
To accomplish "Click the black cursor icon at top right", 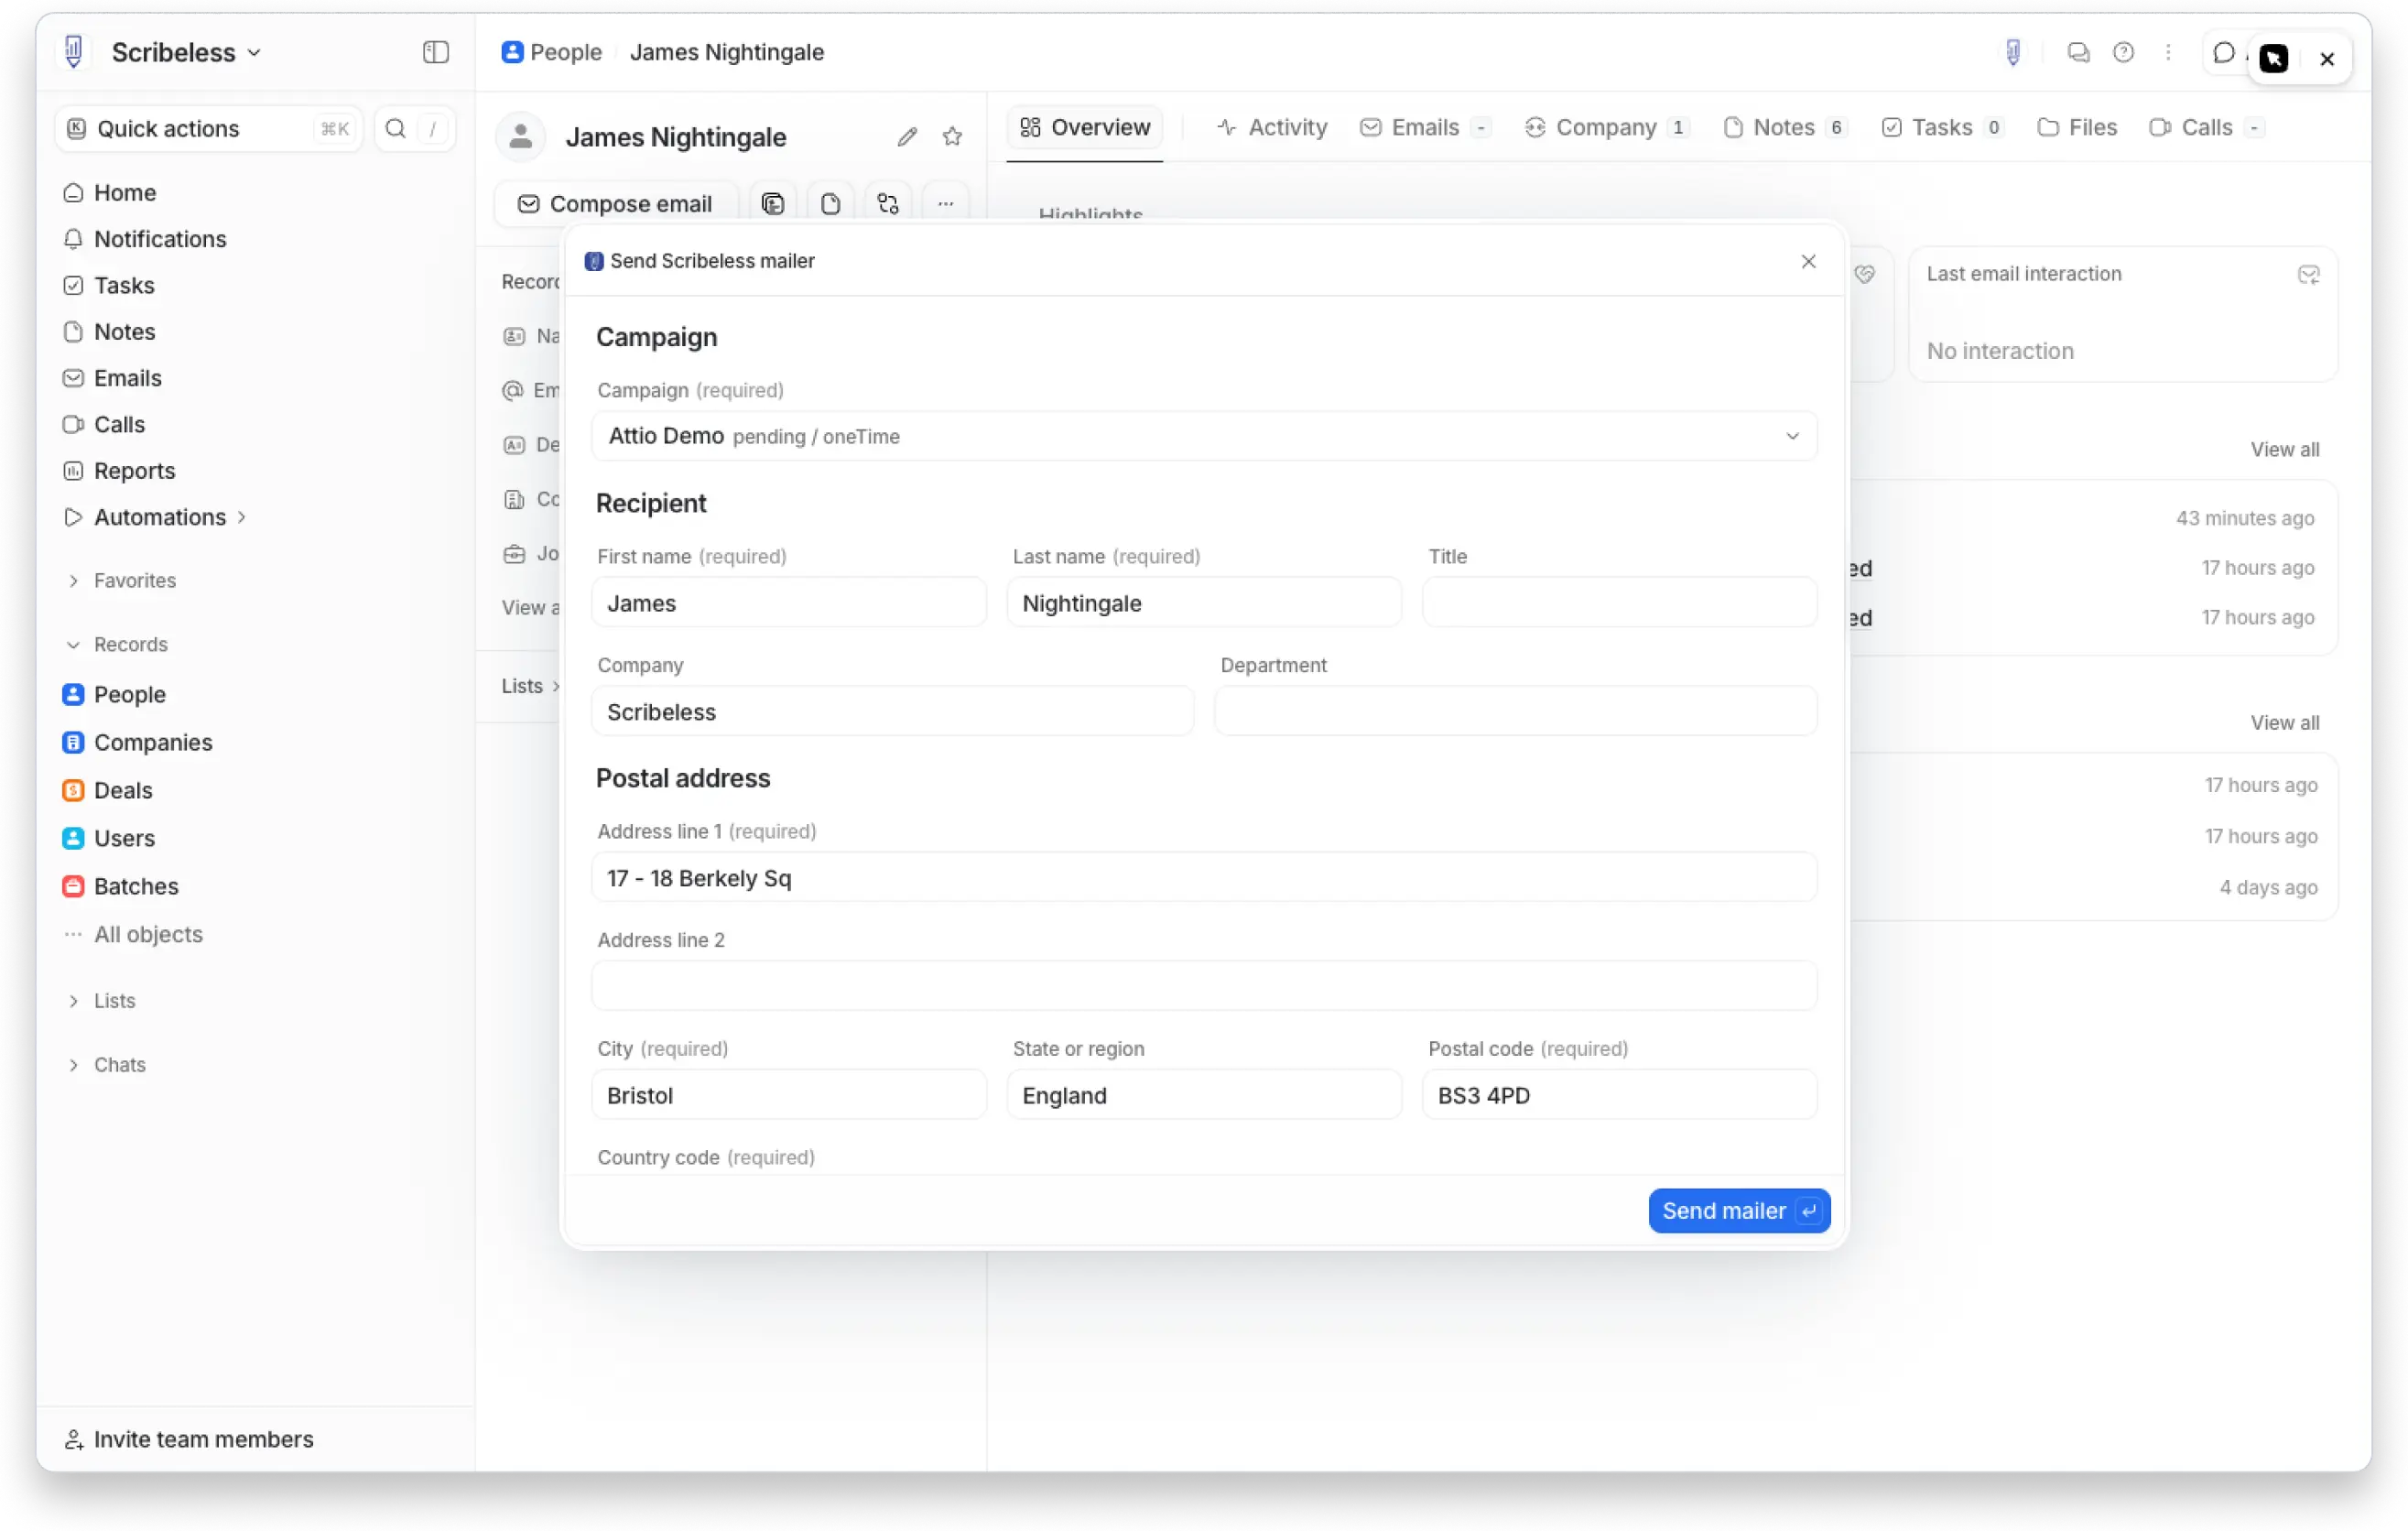I will pos(2274,58).
